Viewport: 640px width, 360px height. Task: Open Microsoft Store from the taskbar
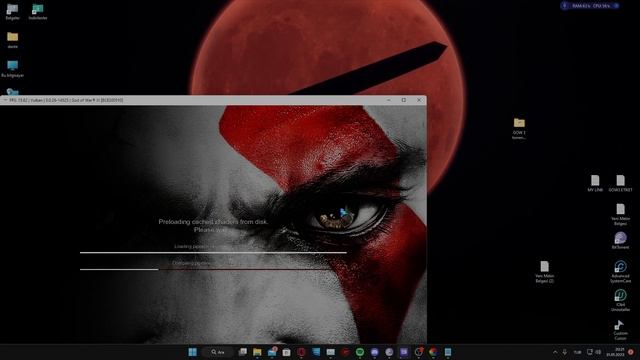(x=287, y=352)
